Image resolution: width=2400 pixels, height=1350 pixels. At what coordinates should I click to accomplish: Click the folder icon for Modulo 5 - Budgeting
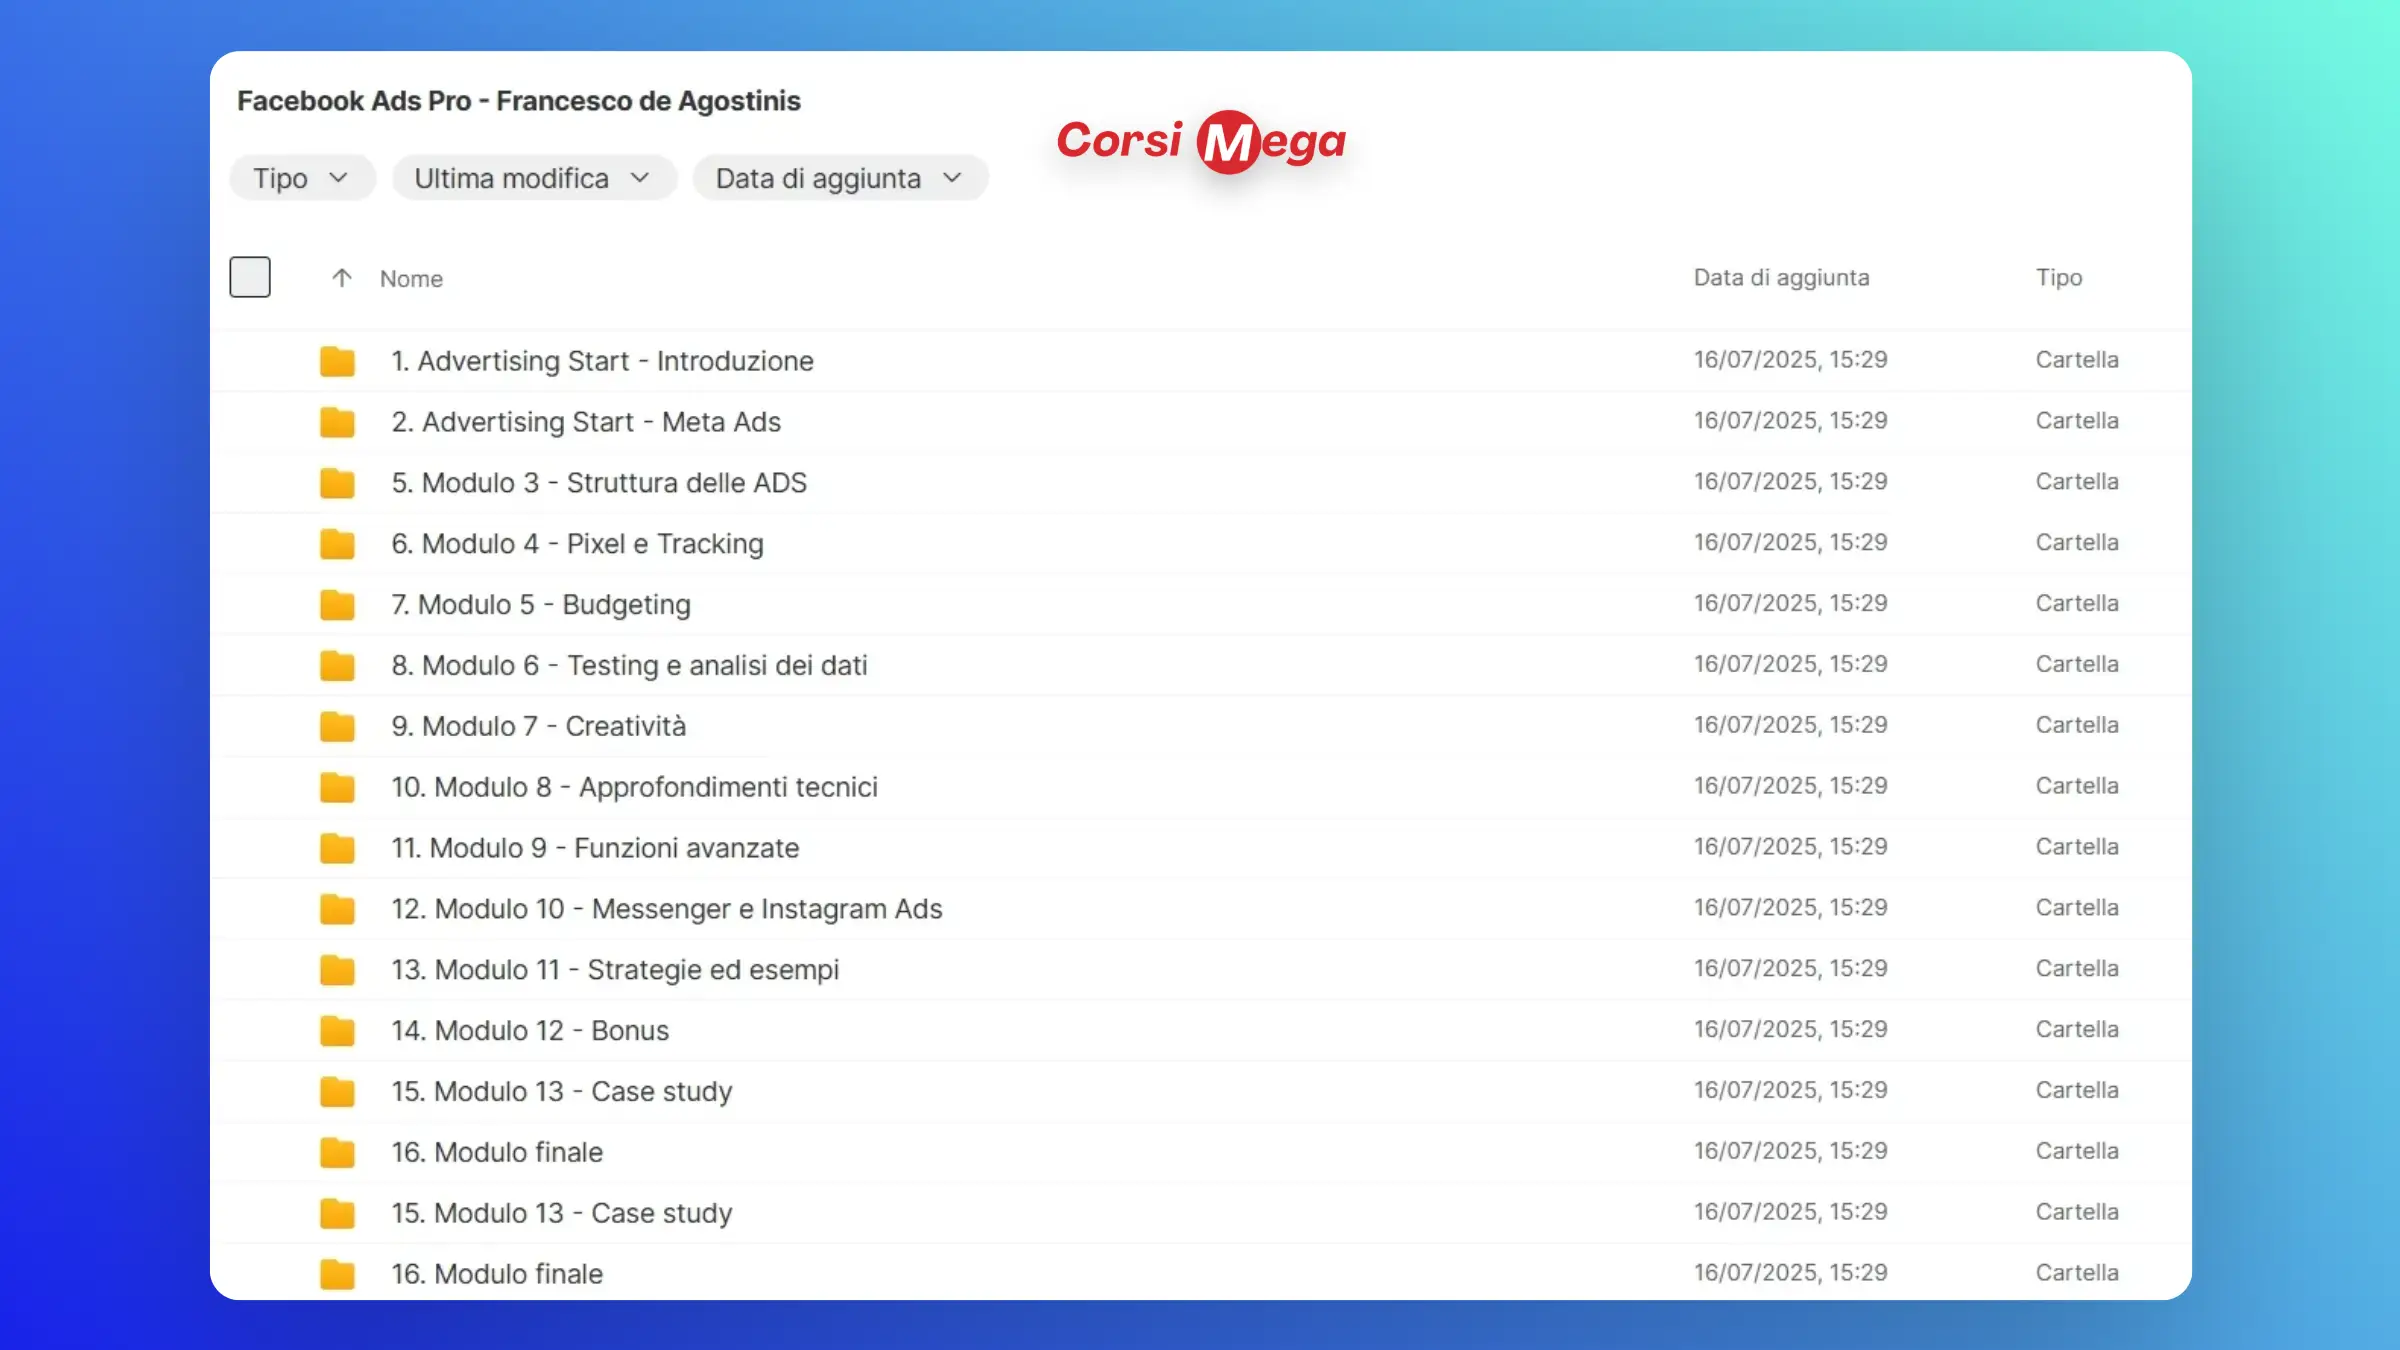(337, 605)
